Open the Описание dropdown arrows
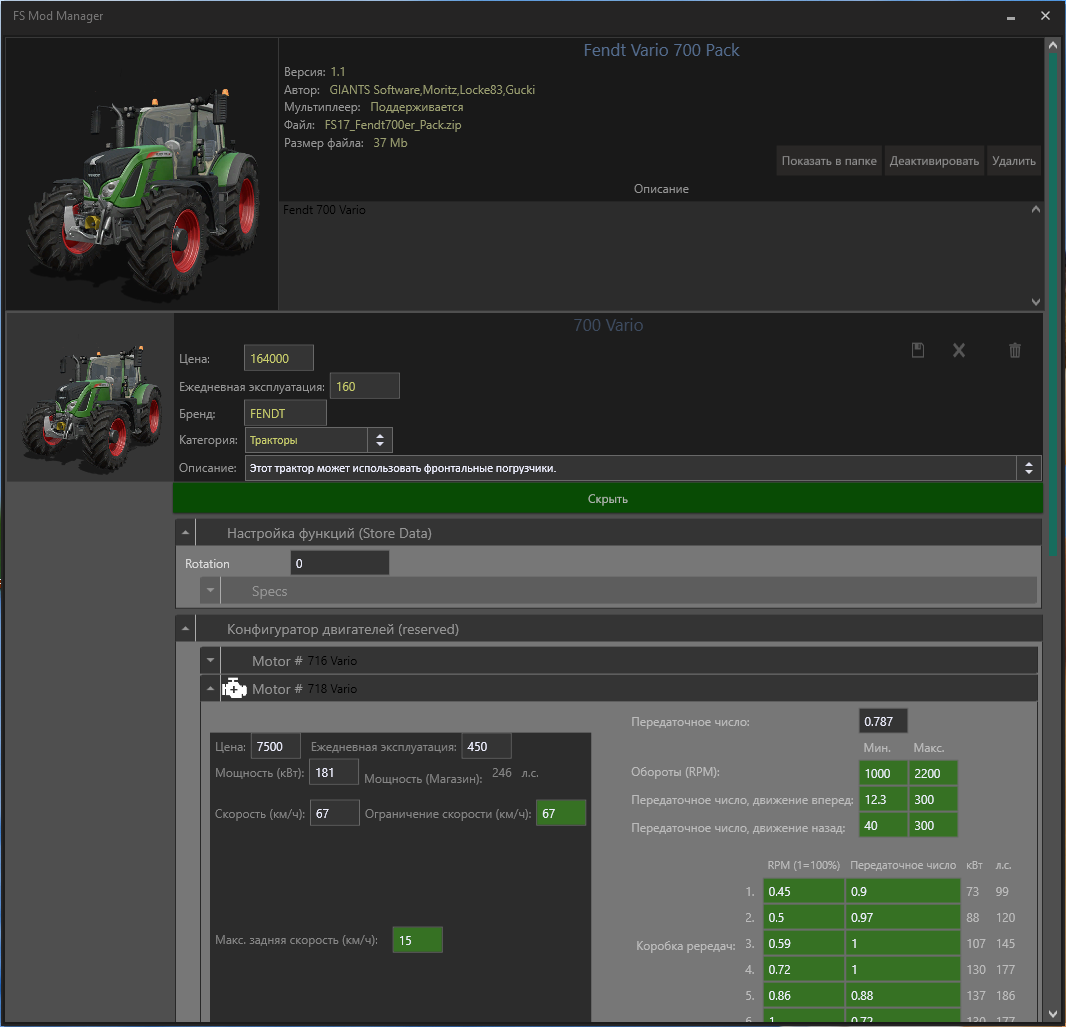 [x=1028, y=468]
